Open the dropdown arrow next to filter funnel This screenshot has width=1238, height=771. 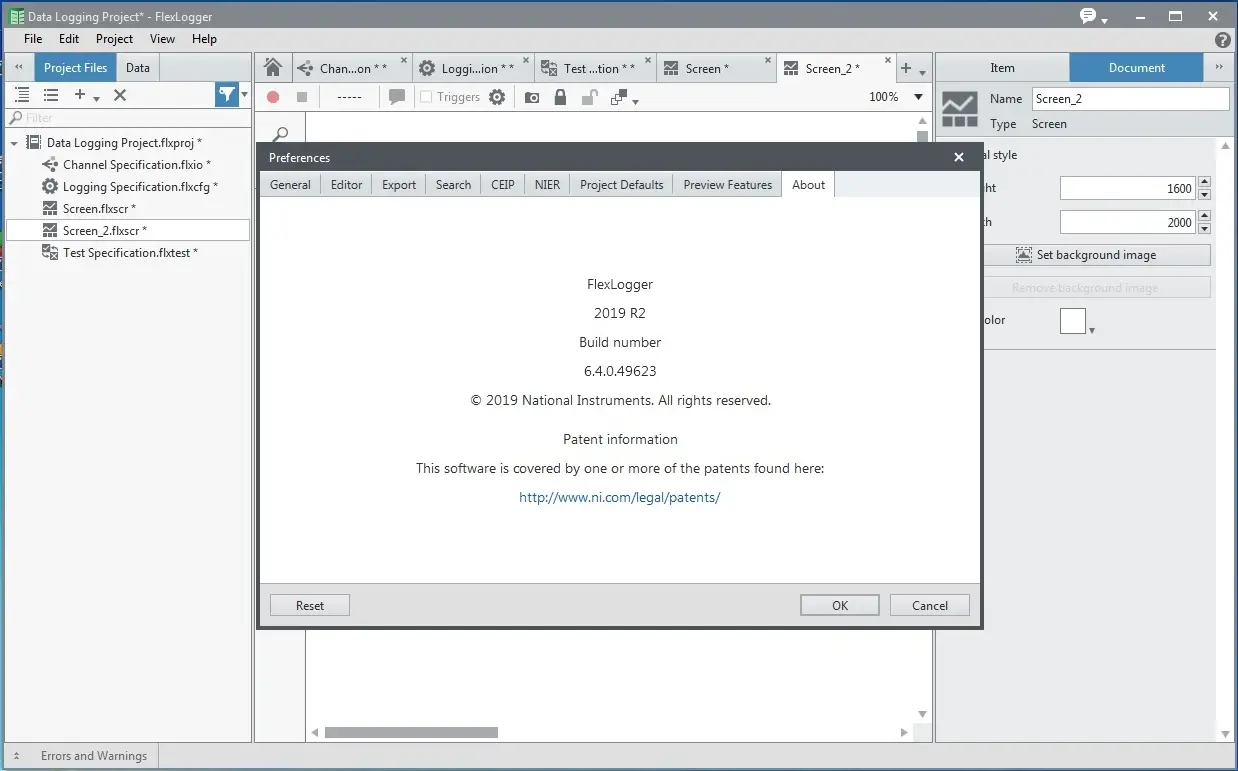click(x=245, y=95)
